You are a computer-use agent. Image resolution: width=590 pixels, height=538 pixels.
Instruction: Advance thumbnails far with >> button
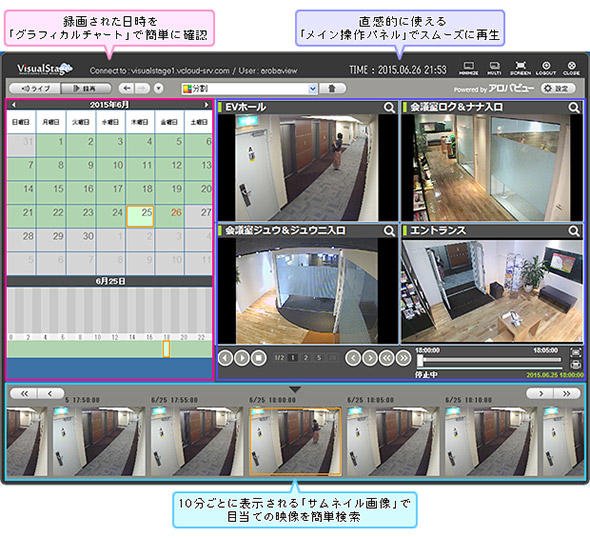pos(567,394)
